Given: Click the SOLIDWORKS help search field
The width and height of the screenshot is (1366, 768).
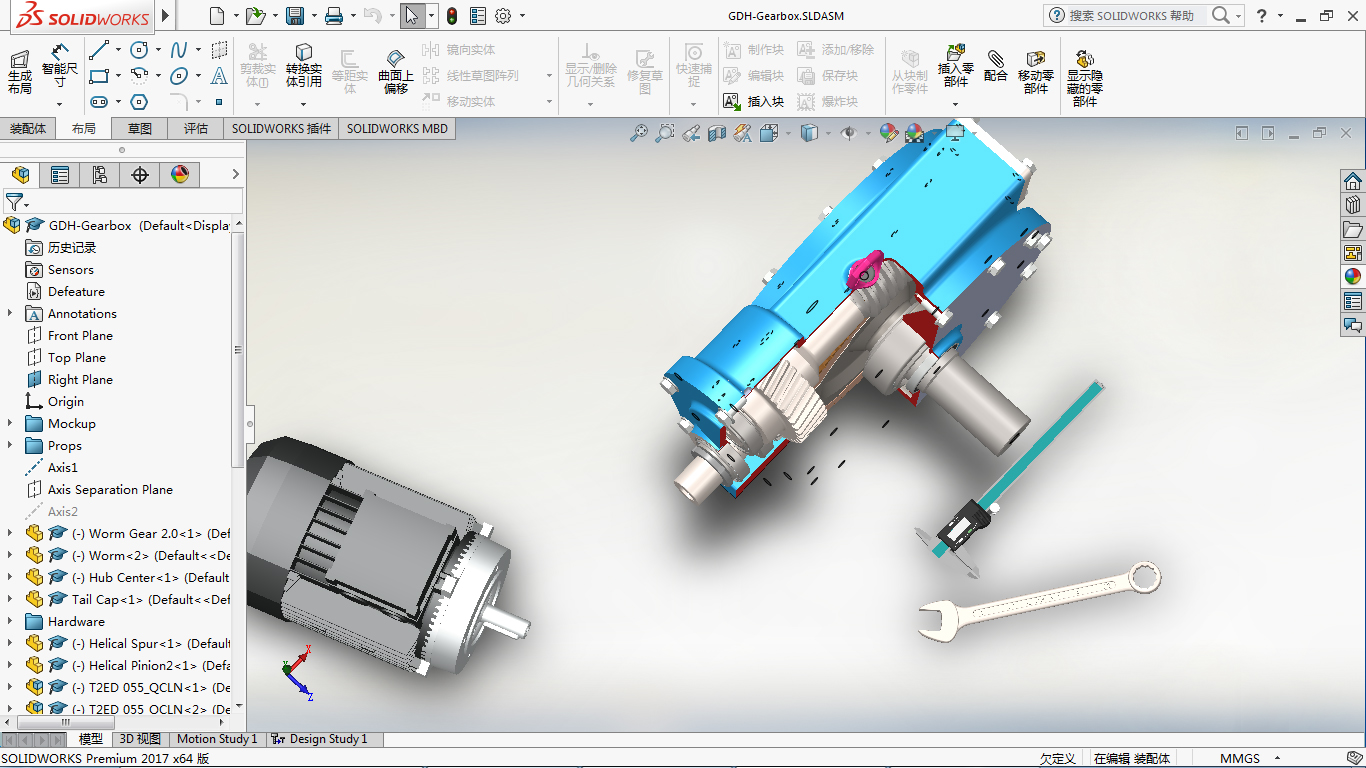Looking at the screenshot, I should click(x=1131, y=16).
